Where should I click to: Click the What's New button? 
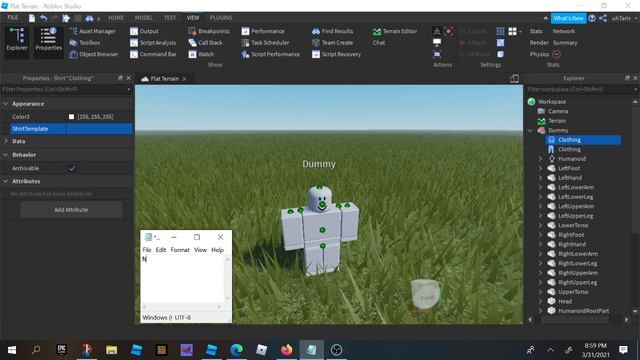click(x=569, y=18)
